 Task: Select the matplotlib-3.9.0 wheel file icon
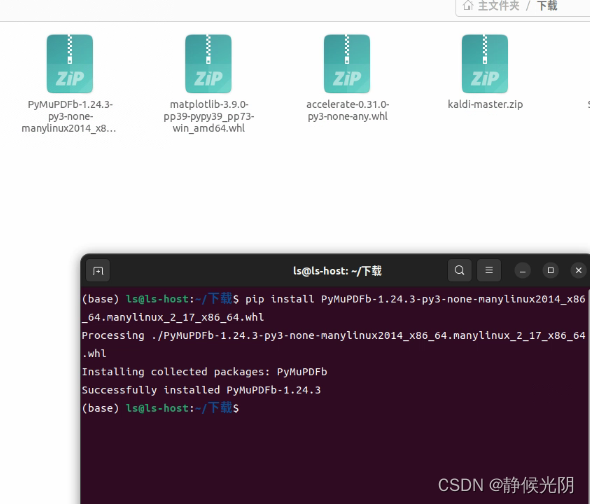[208, 64]
